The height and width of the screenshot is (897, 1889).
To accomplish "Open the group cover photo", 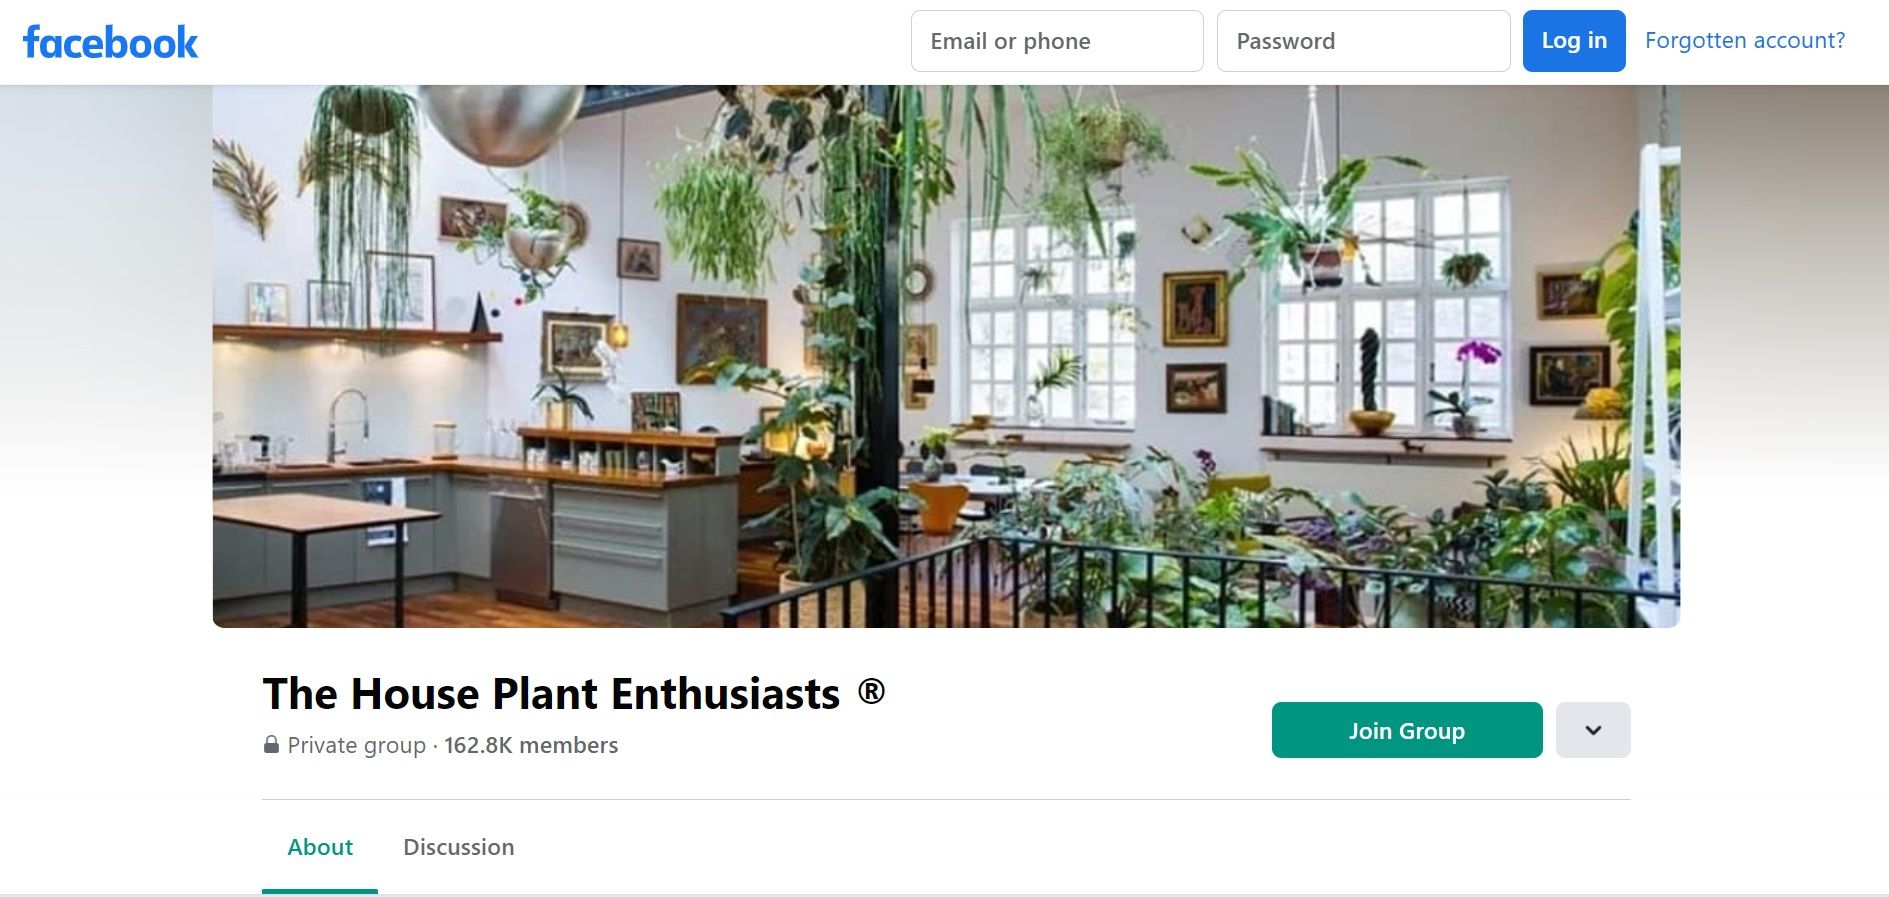I will 946,356.
